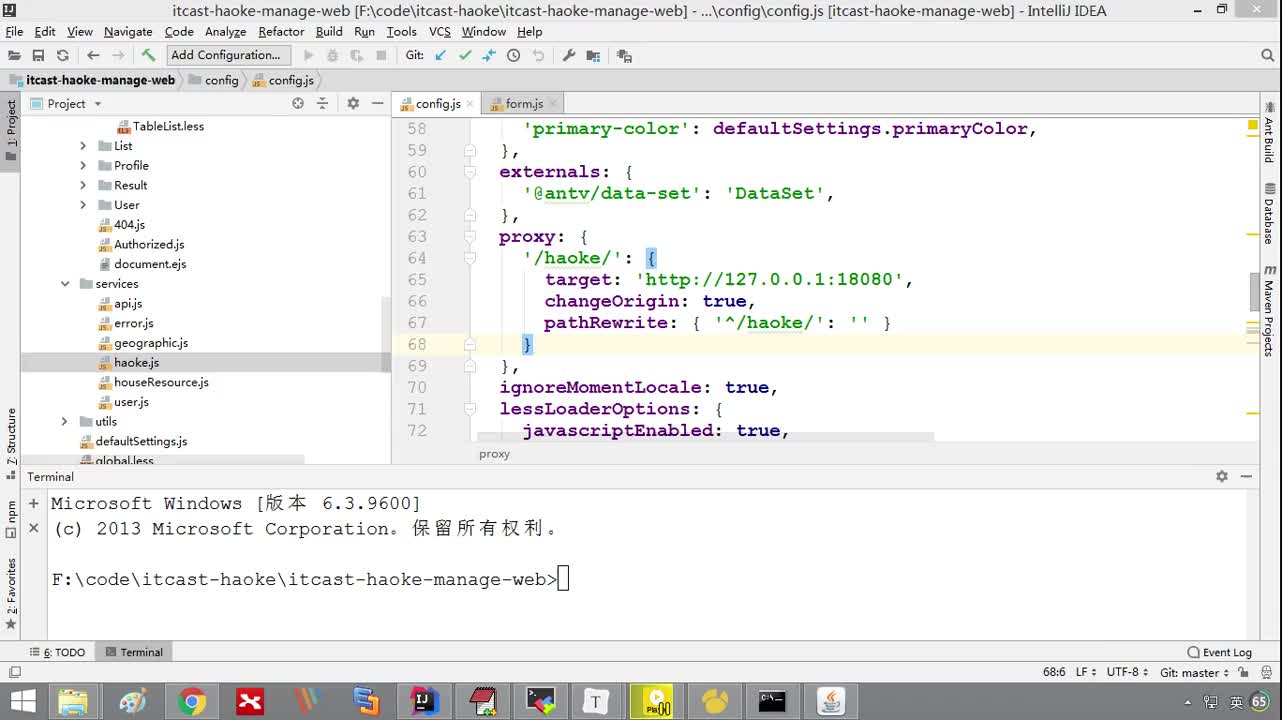The height and width of the screenshot is (720, 1282).
Task: Open the VCS menu
Action: click(x=440, y=32)
